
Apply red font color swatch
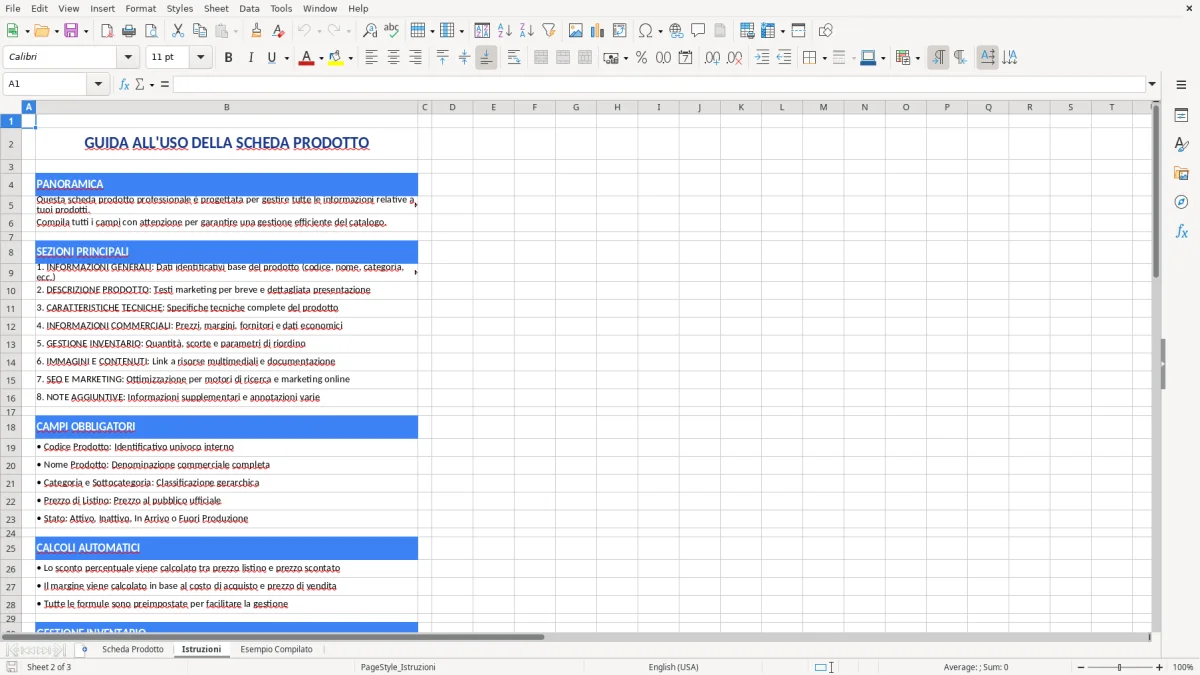tap(305, 58)
